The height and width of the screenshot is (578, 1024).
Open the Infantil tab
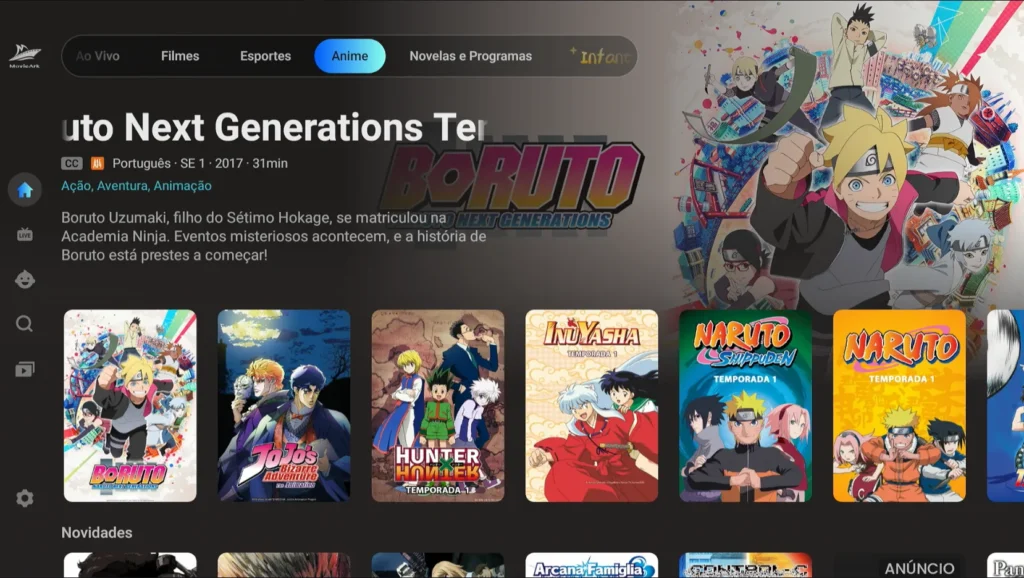click(x=601, y=56)
